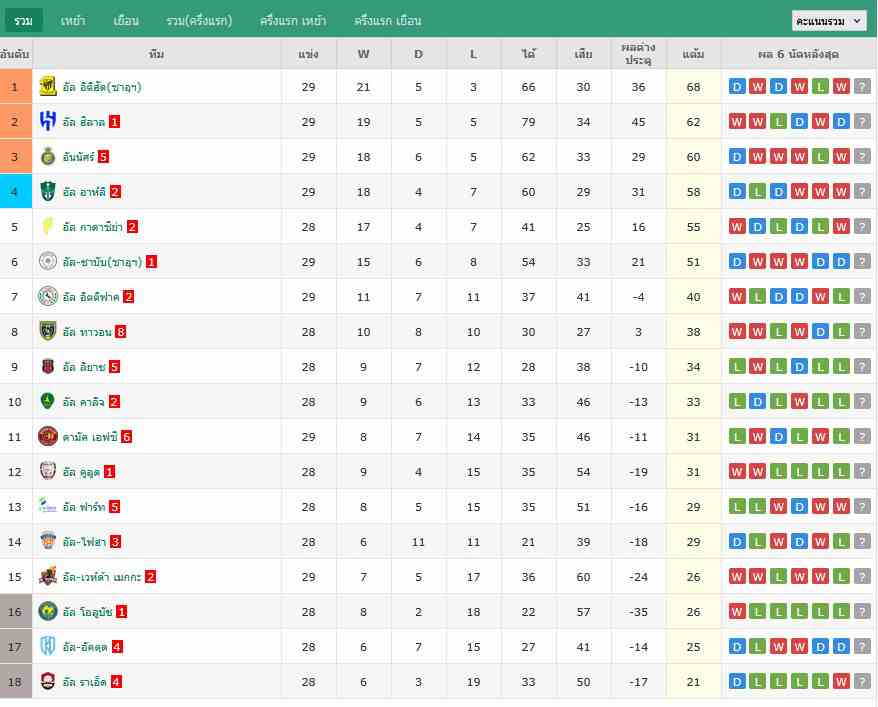Viewport: 878px width, 707px height.
Task: Click the red badge beside อัล ทาวอน
Action: click(121, 332)
